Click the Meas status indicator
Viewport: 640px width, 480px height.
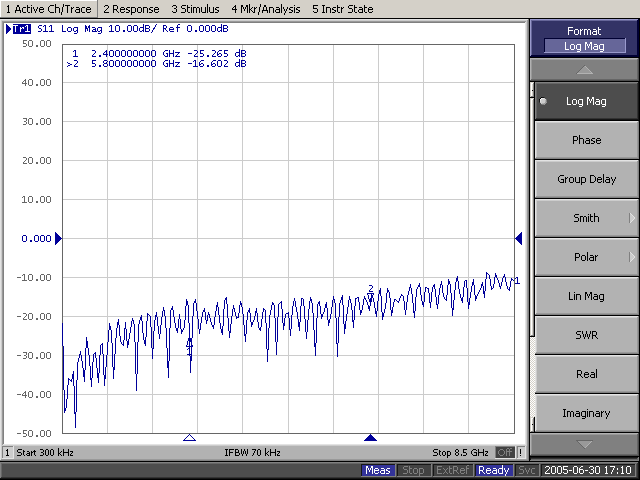click(378, 470)
